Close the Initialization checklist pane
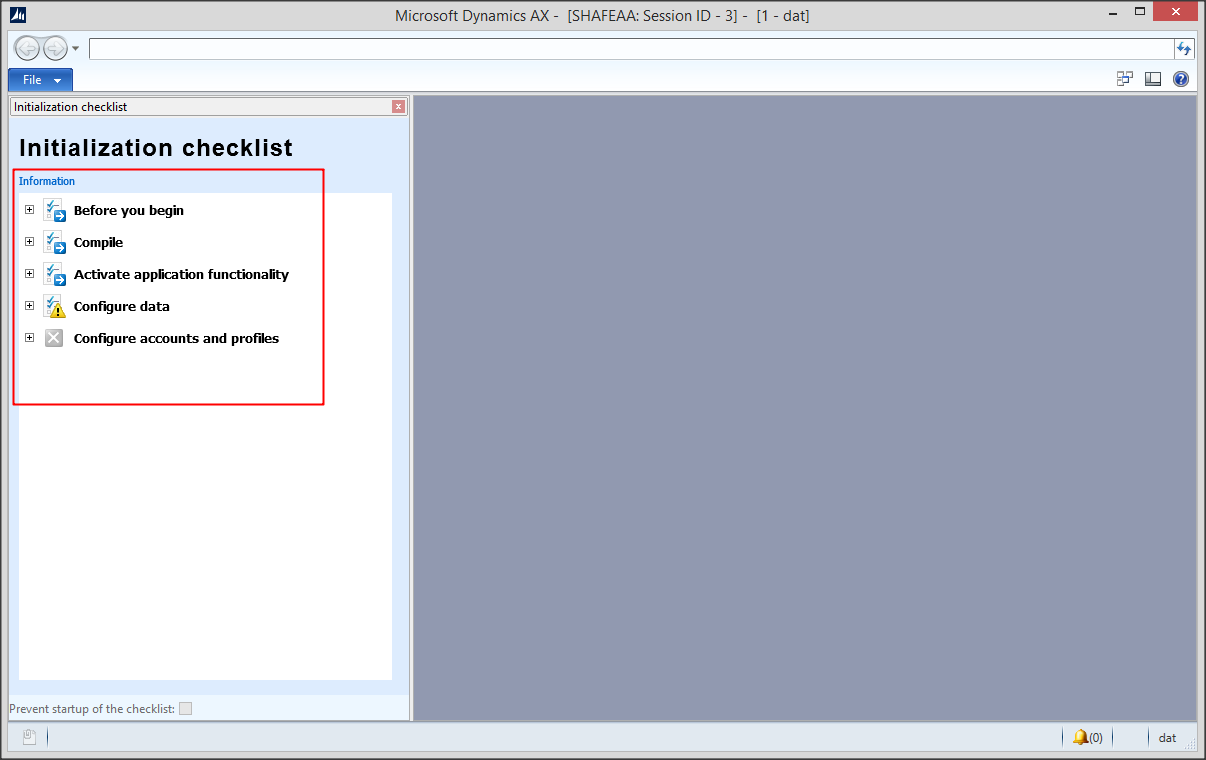Image resolution: width=1206 pixels, height=760 pixels. pos(399,107)
